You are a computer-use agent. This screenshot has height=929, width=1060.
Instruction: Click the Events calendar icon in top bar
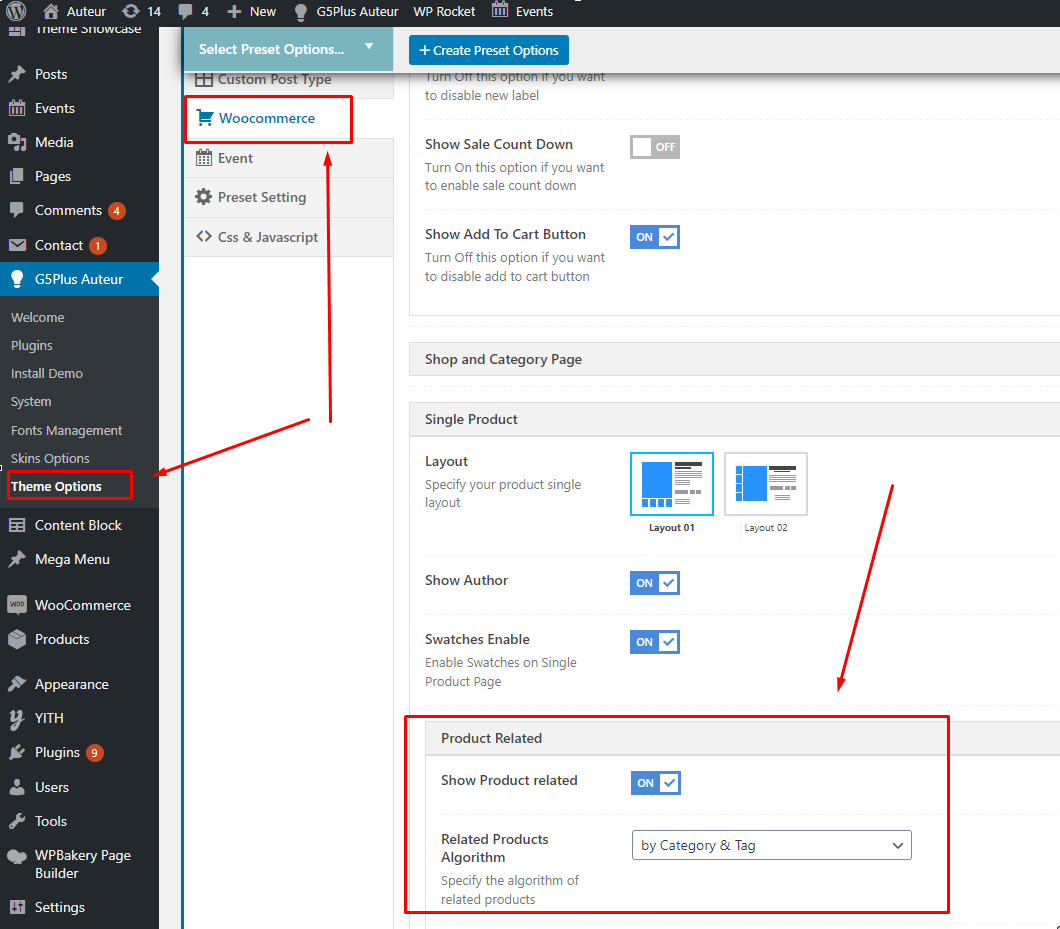click(500, 10)
